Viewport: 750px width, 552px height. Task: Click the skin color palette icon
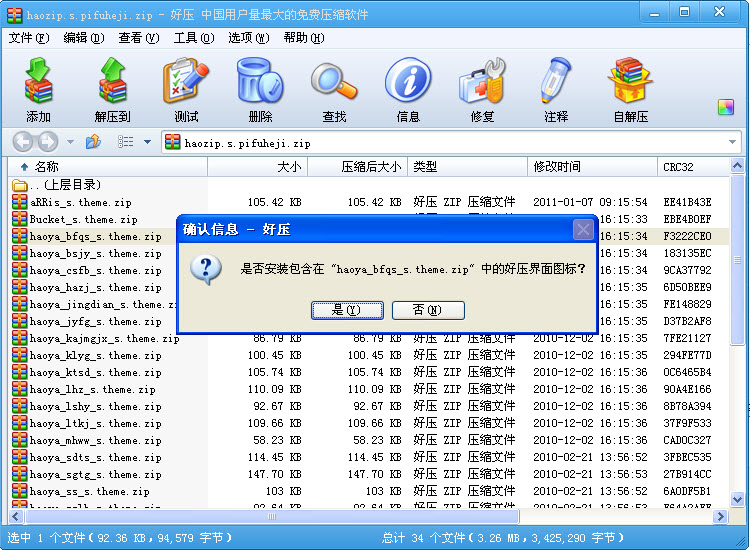726,107
